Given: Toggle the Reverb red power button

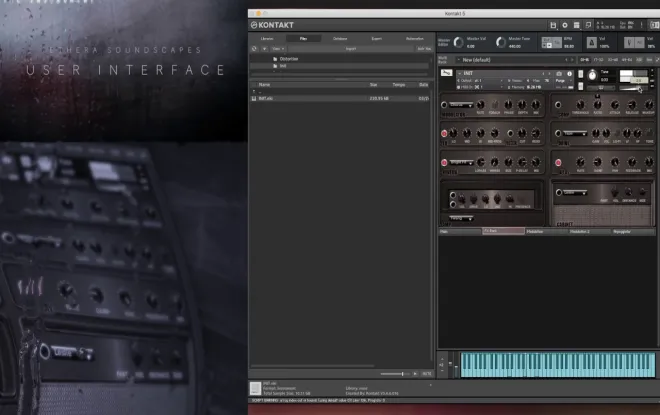Looking at the screenshot, I should click(444, 162).
